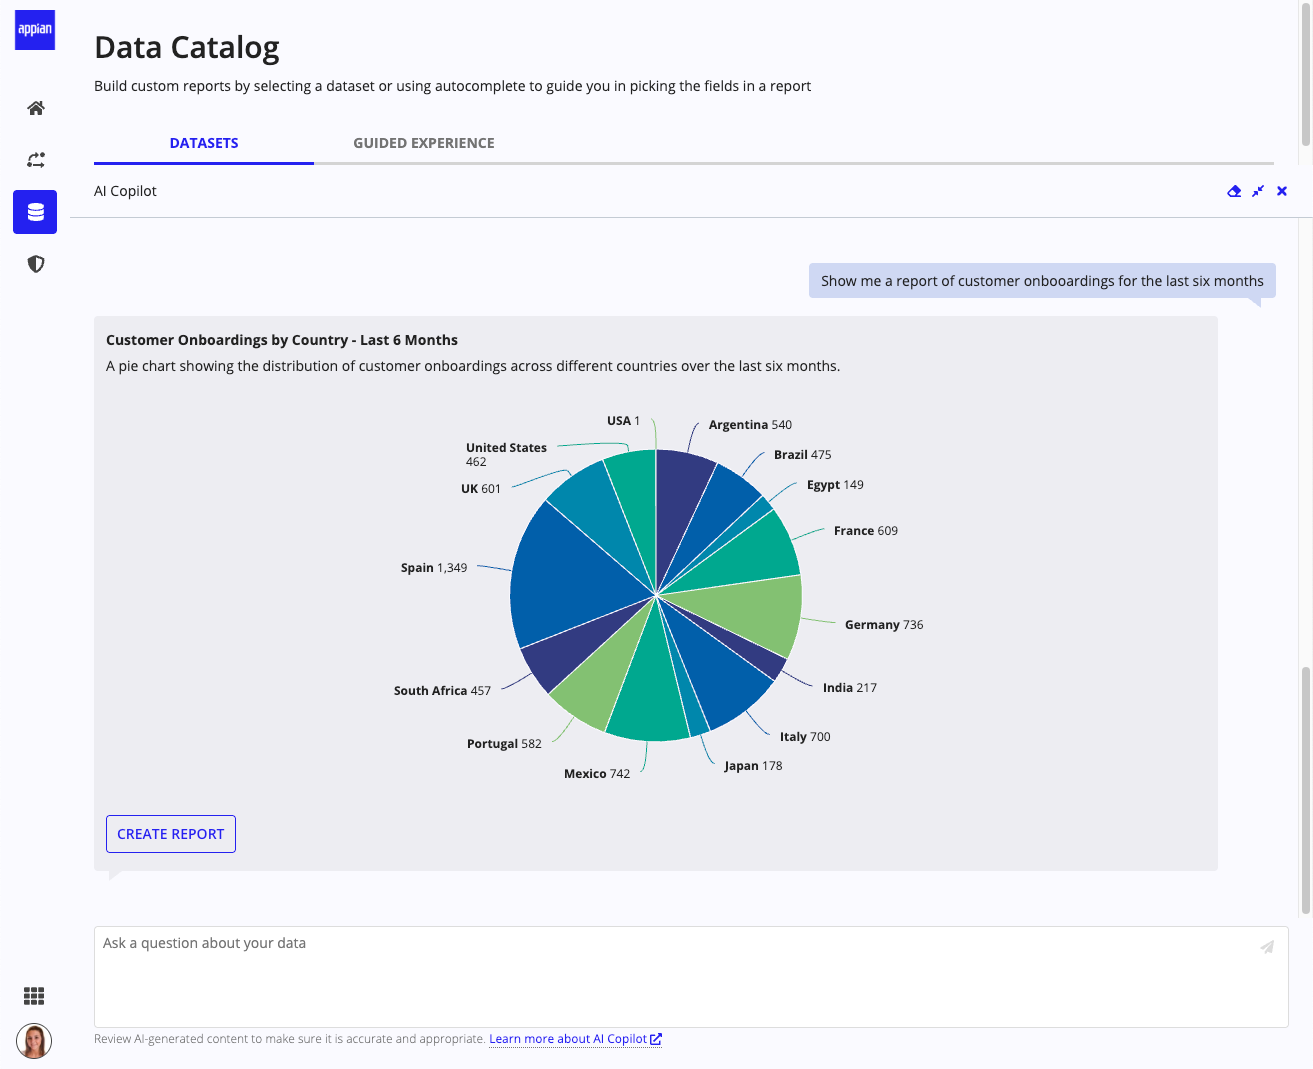Select the Argentina pie slice

(x=675, y=510)
